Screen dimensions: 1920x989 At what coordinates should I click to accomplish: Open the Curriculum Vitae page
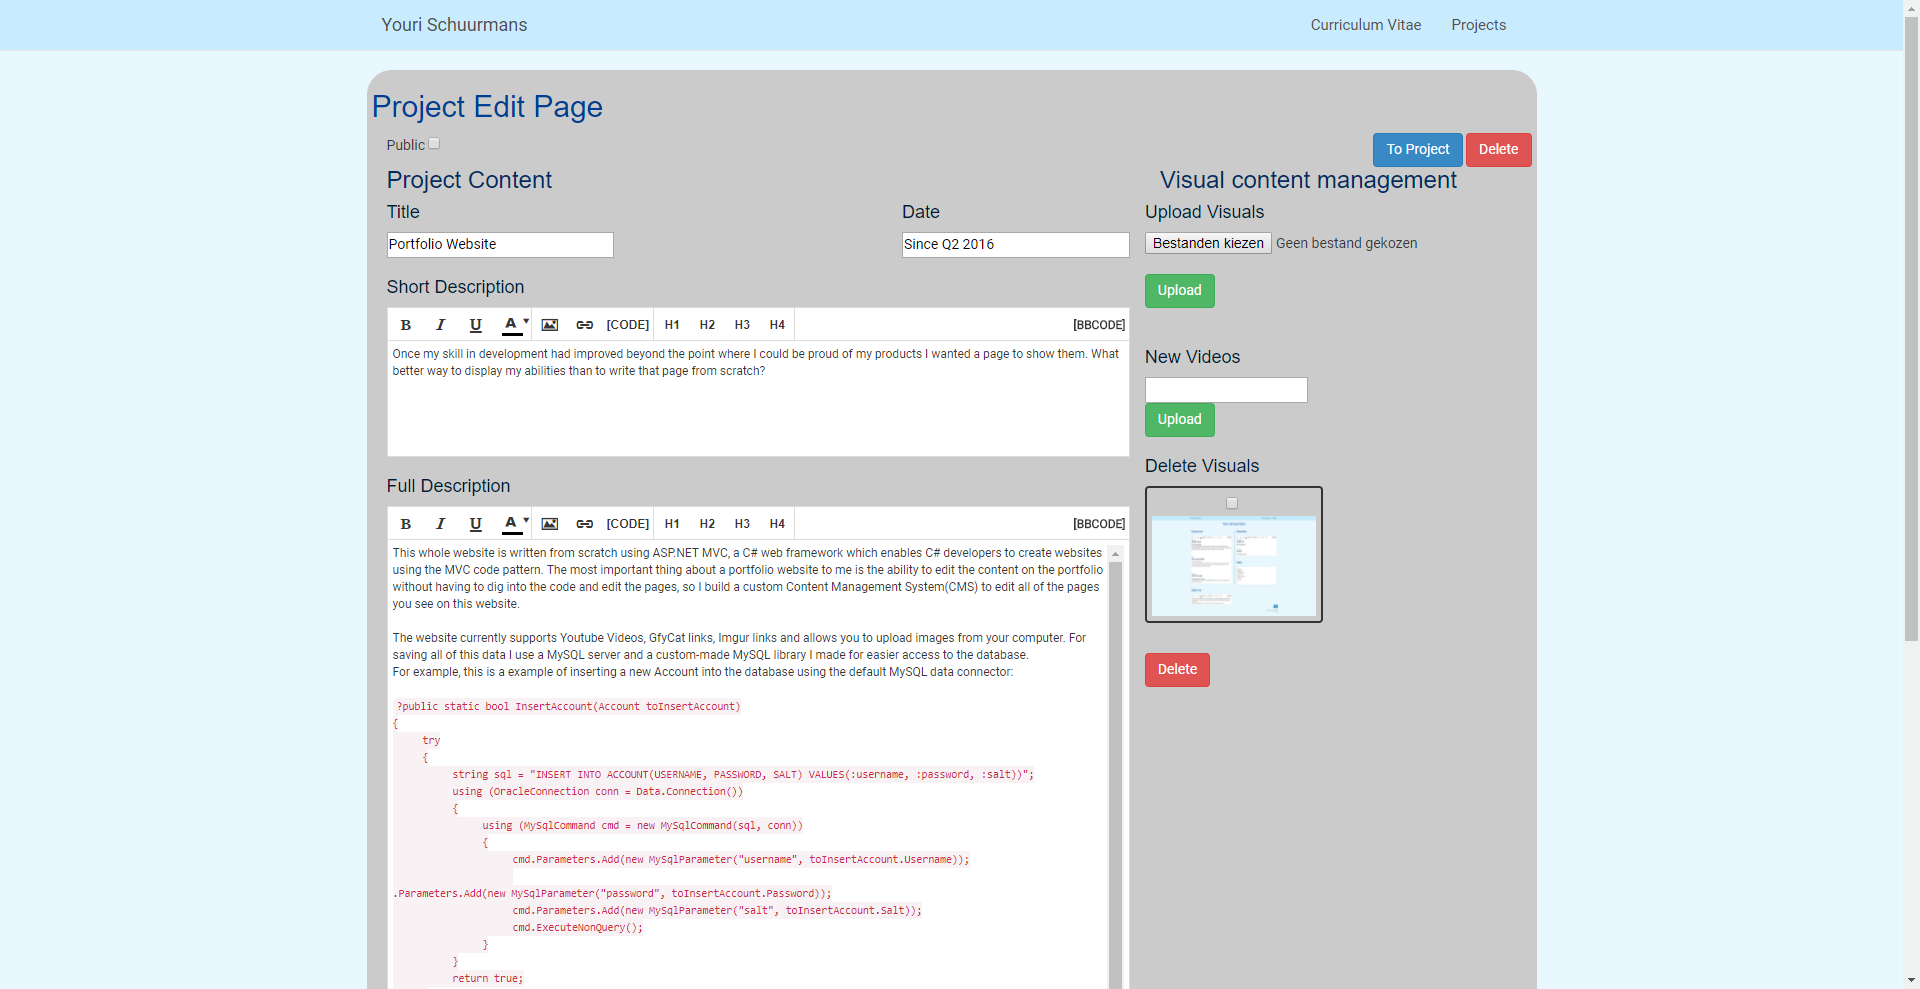pos(1366,25)
